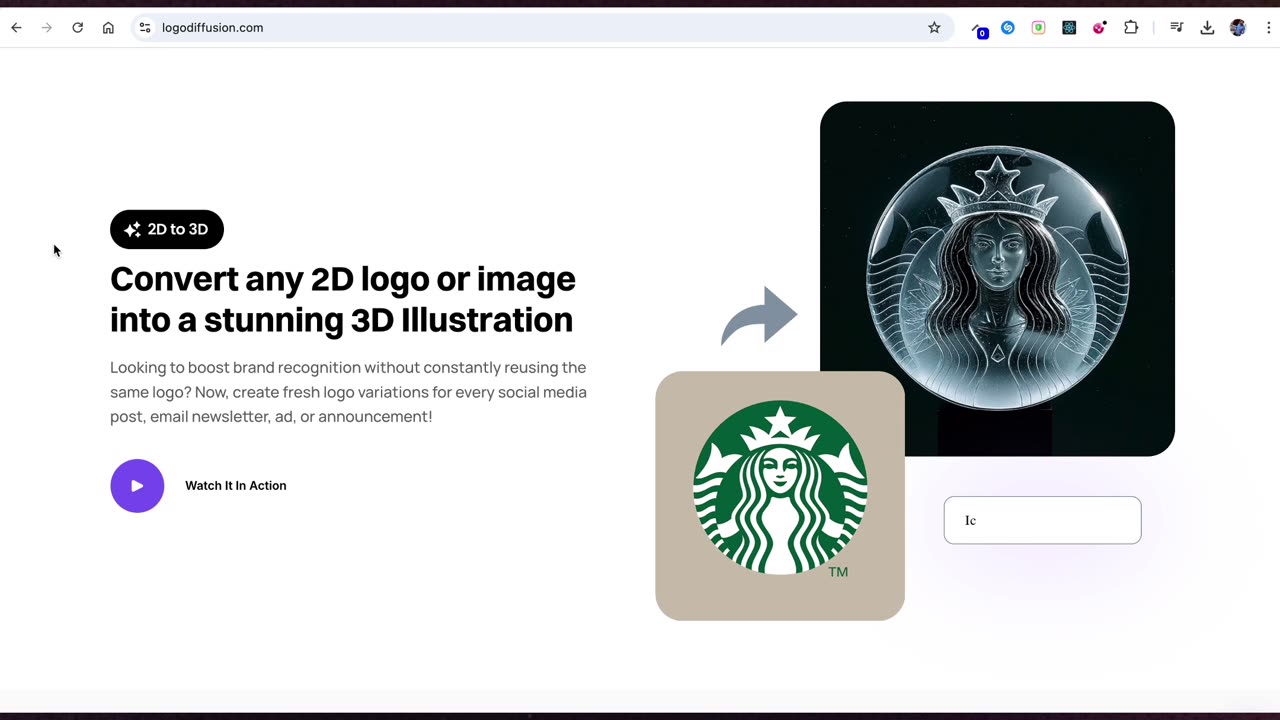Click the heading "Convert any 2D logo or image"
The height and width of the screenshot is (720, 1280).
click(343, 279)
